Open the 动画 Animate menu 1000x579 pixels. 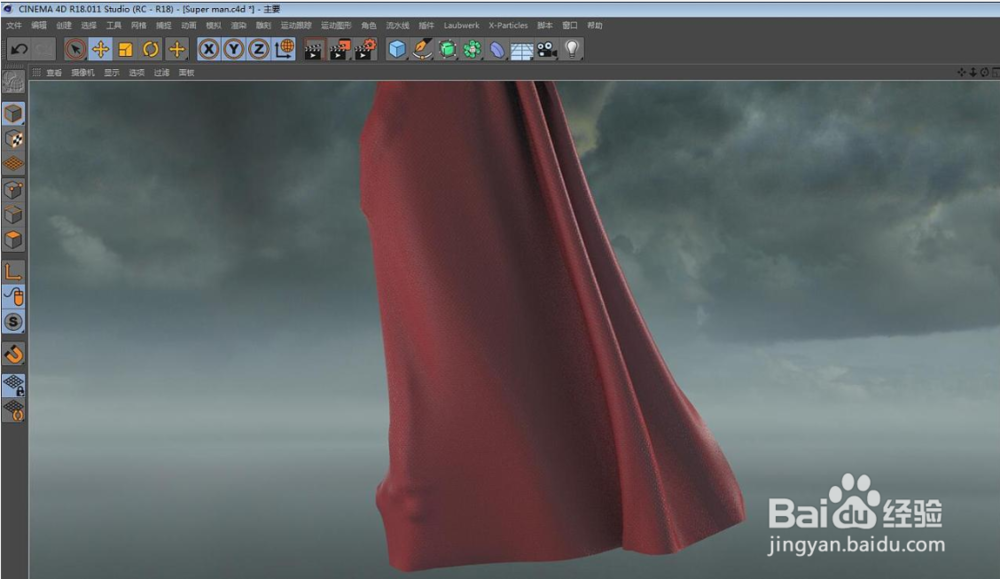click(189, 26)
